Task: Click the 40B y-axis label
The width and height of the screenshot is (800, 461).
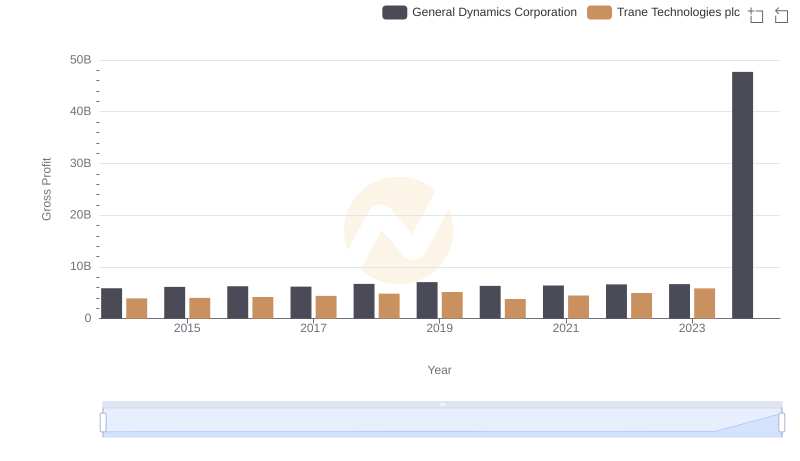Action: coord(81,111)
